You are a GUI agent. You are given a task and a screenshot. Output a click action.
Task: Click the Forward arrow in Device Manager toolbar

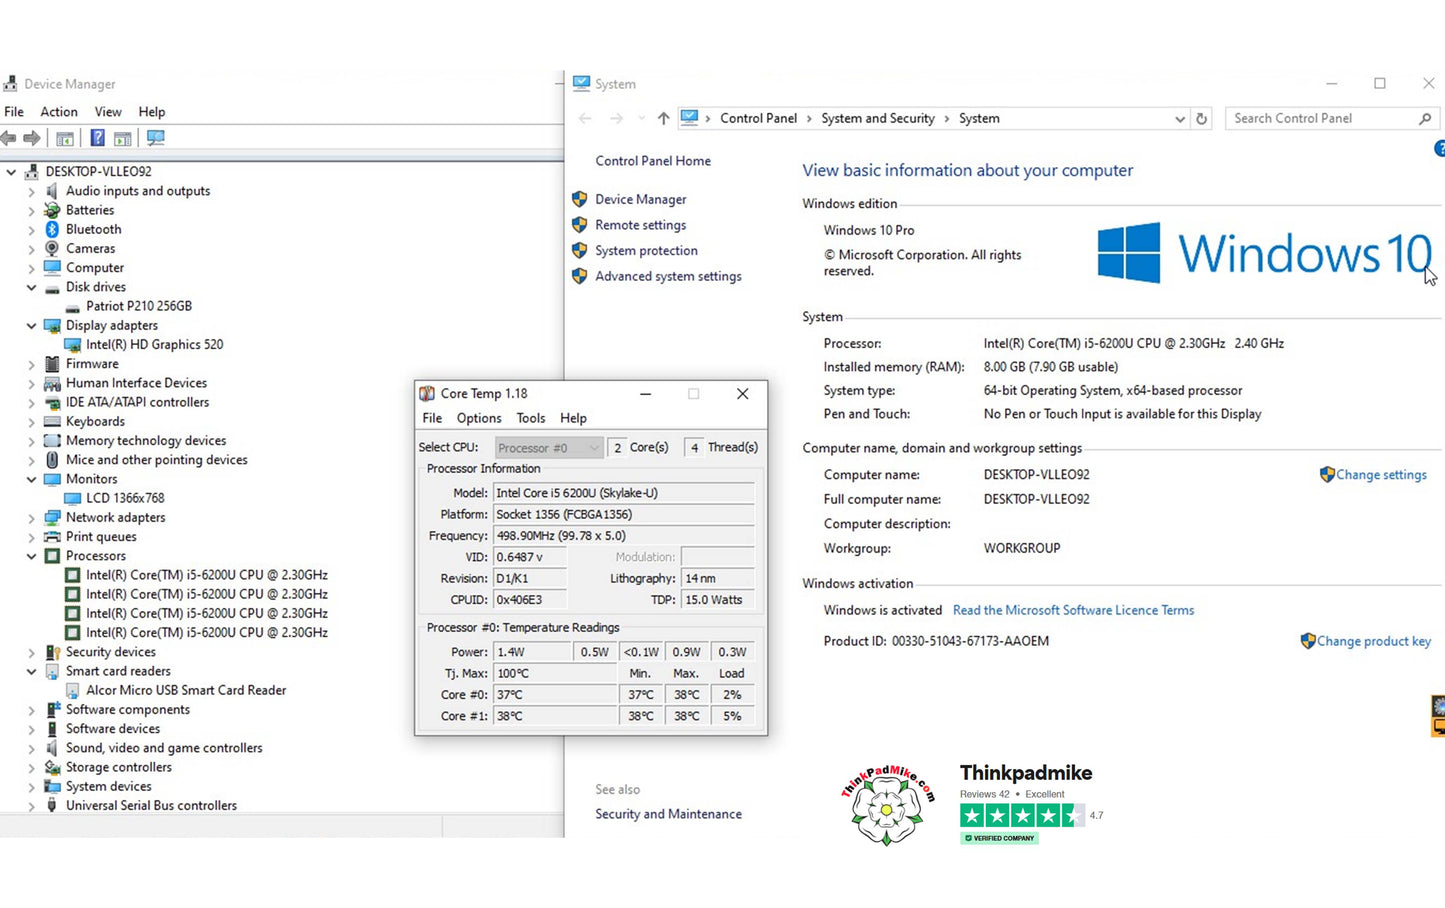pos(32,138)
